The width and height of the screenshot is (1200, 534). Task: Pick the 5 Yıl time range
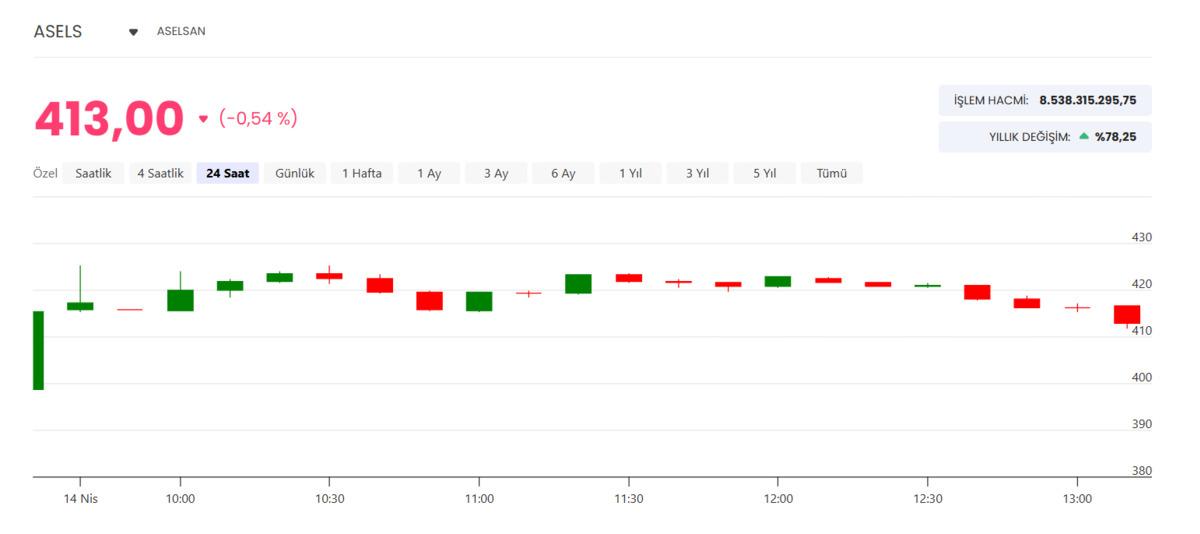click(764, 173)
